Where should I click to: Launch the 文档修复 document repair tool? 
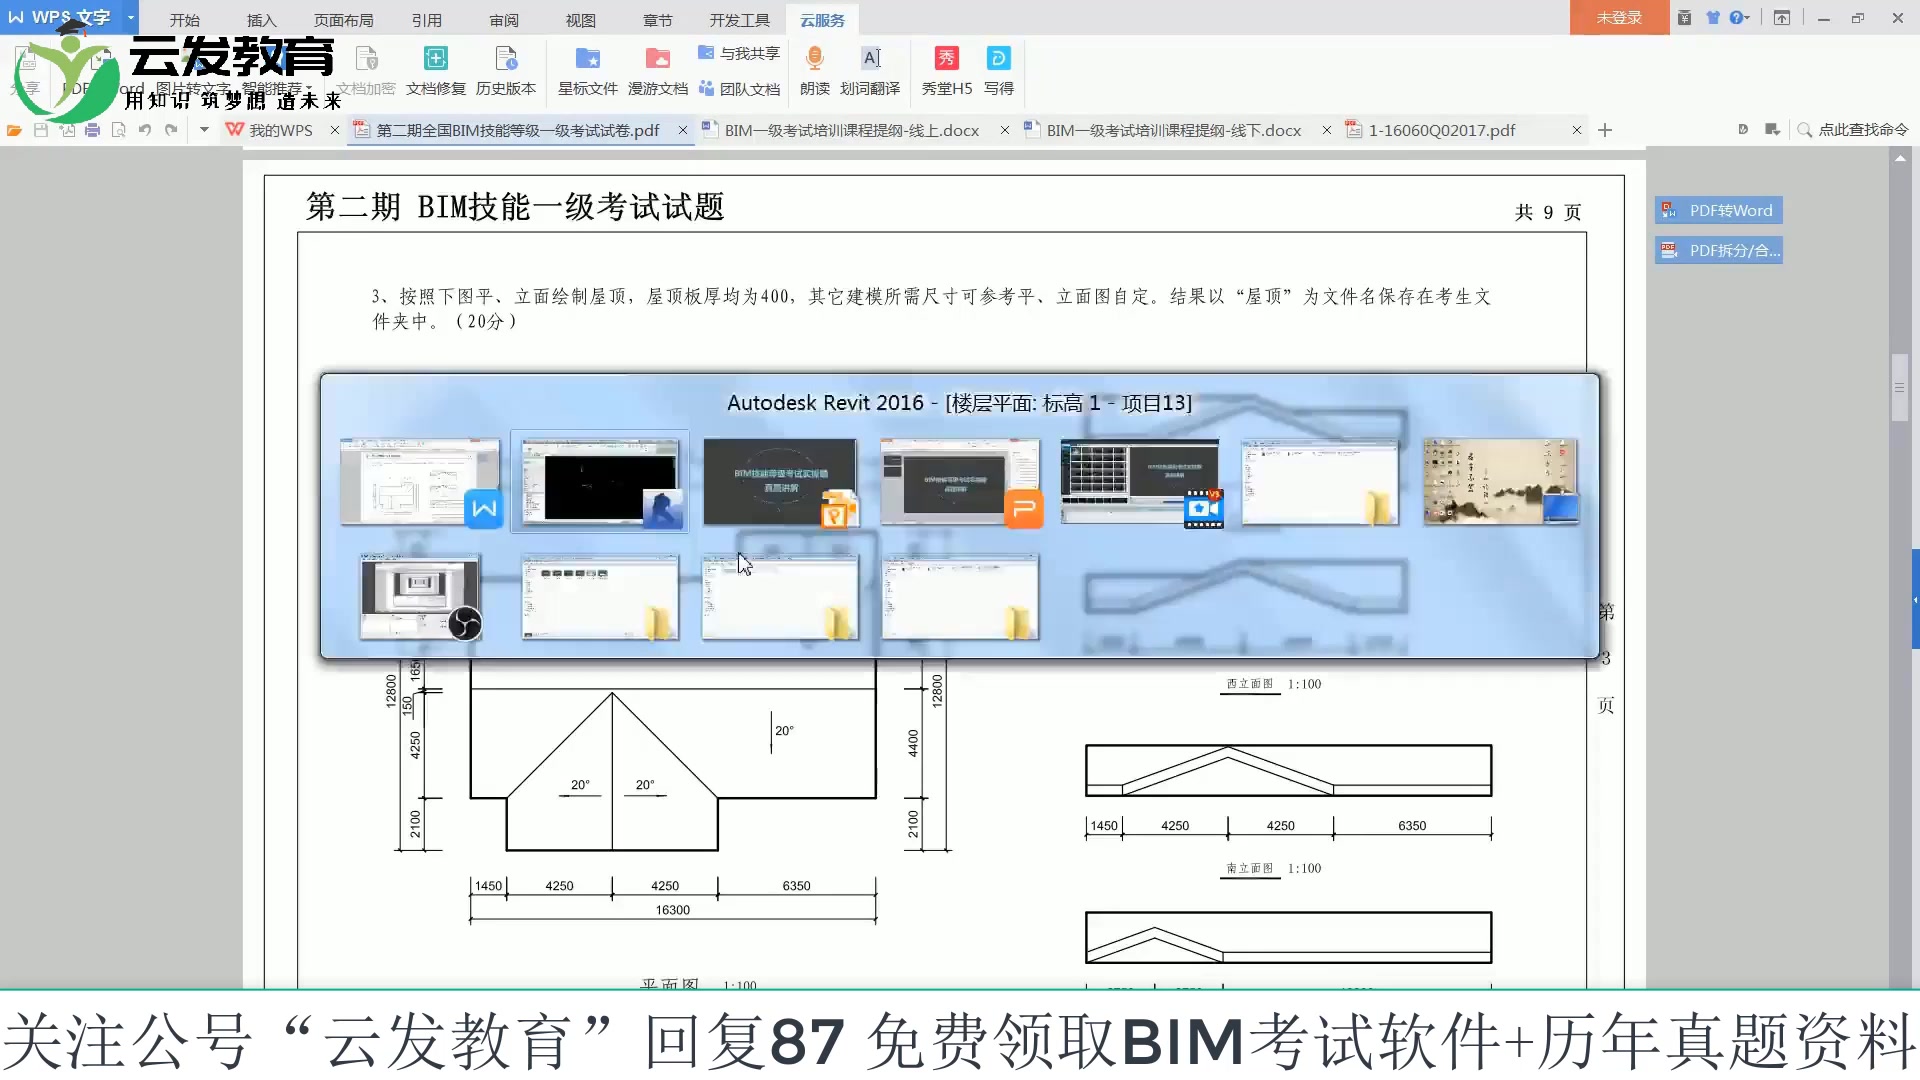[x=435, y=70]
